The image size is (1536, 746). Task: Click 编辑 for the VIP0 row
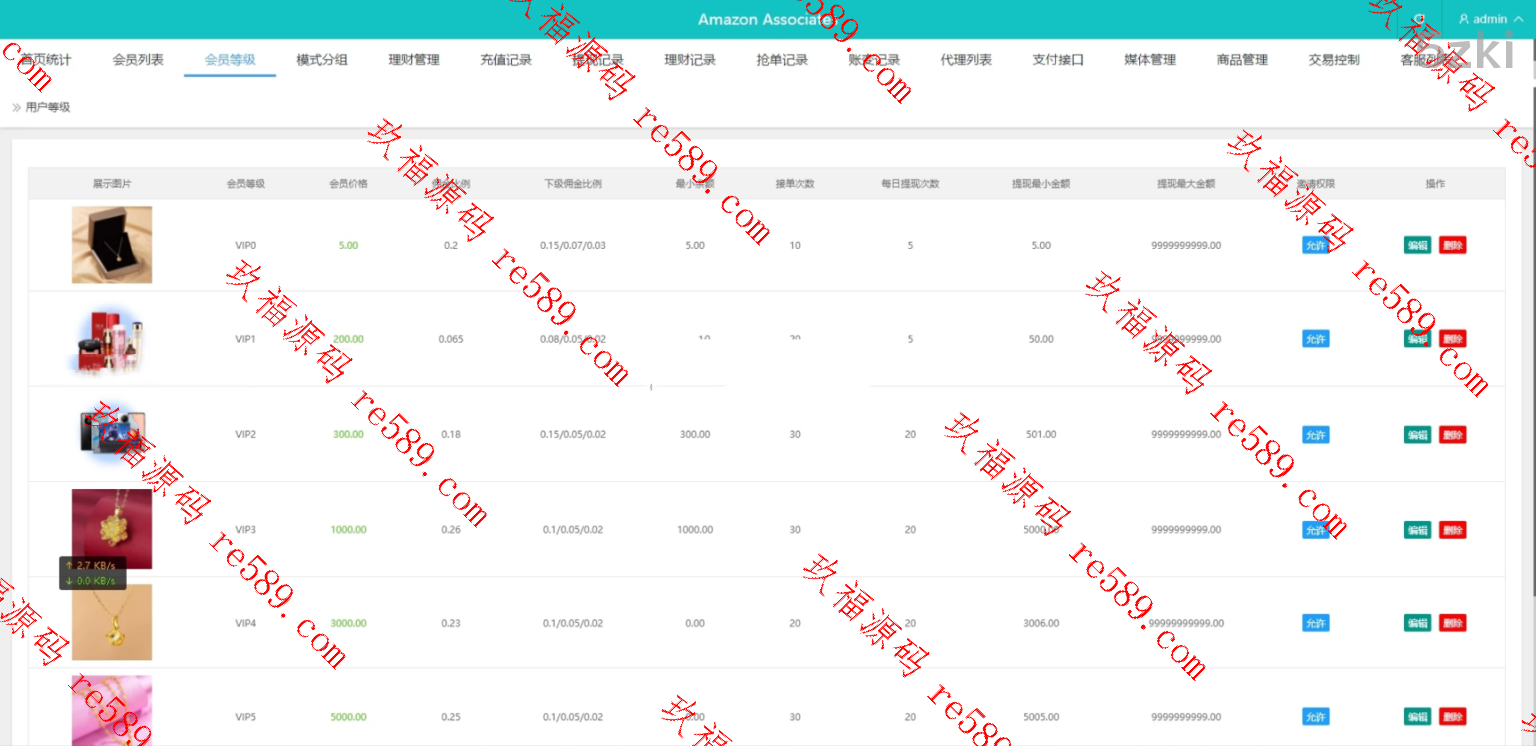1417,245
